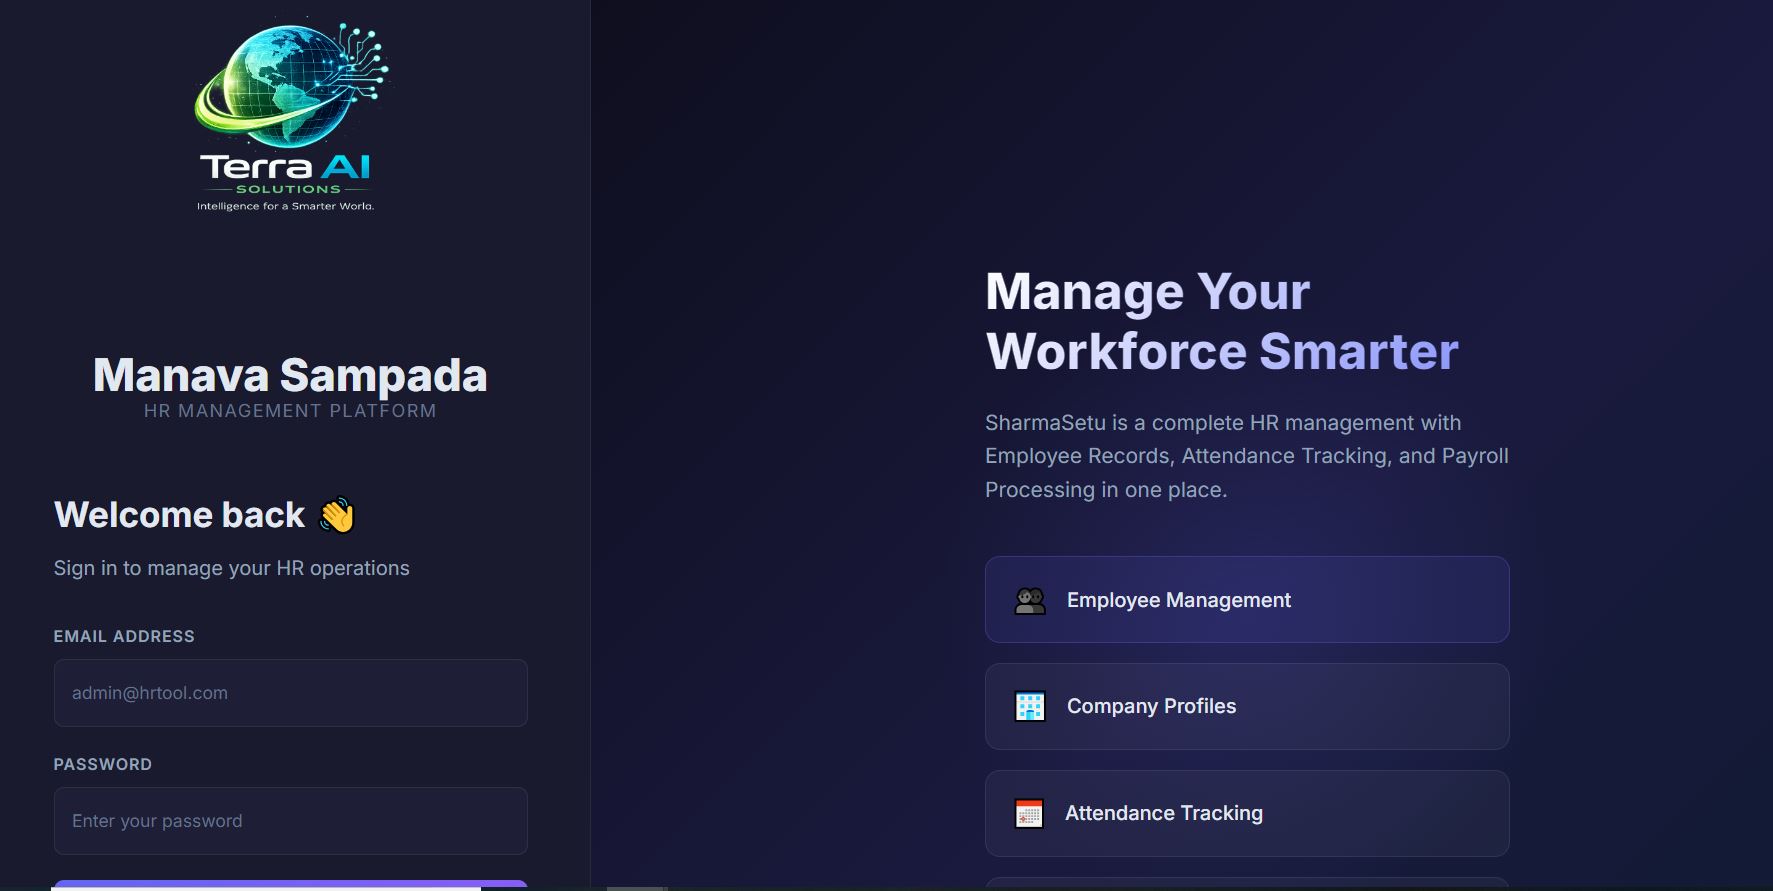
Task: Open the Attendance Tracking feature card
Action: [1246, 813]
